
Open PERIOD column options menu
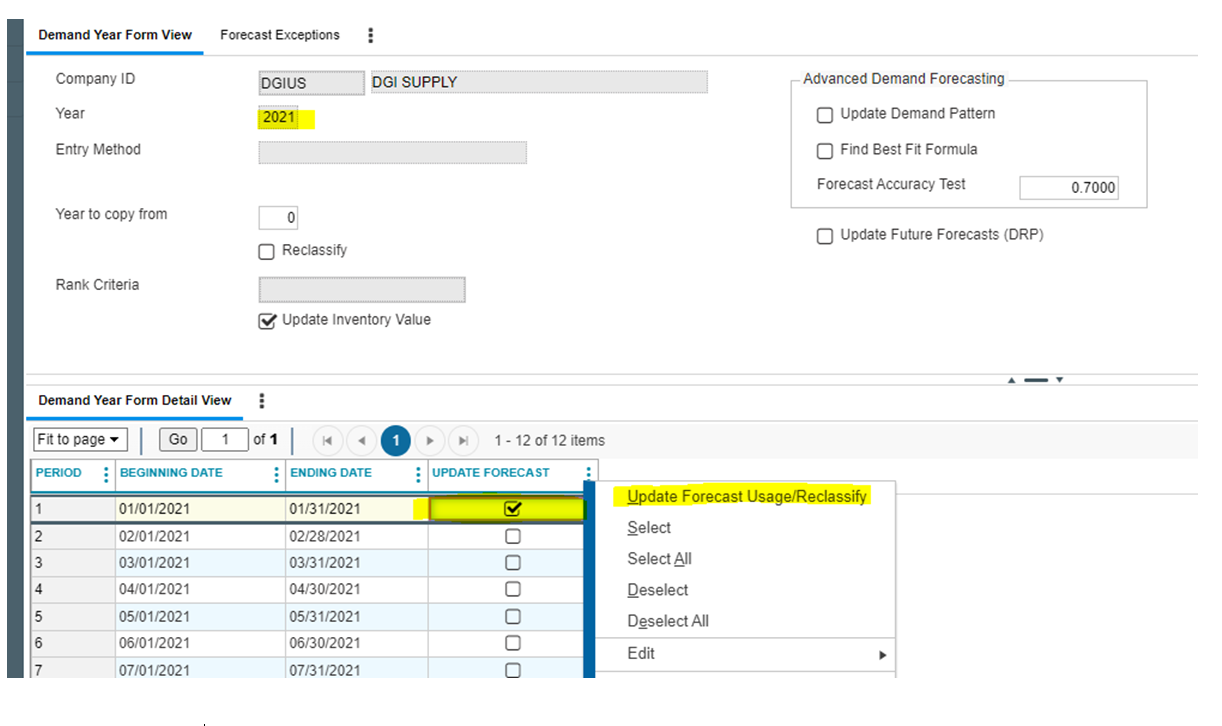[106, 474]
